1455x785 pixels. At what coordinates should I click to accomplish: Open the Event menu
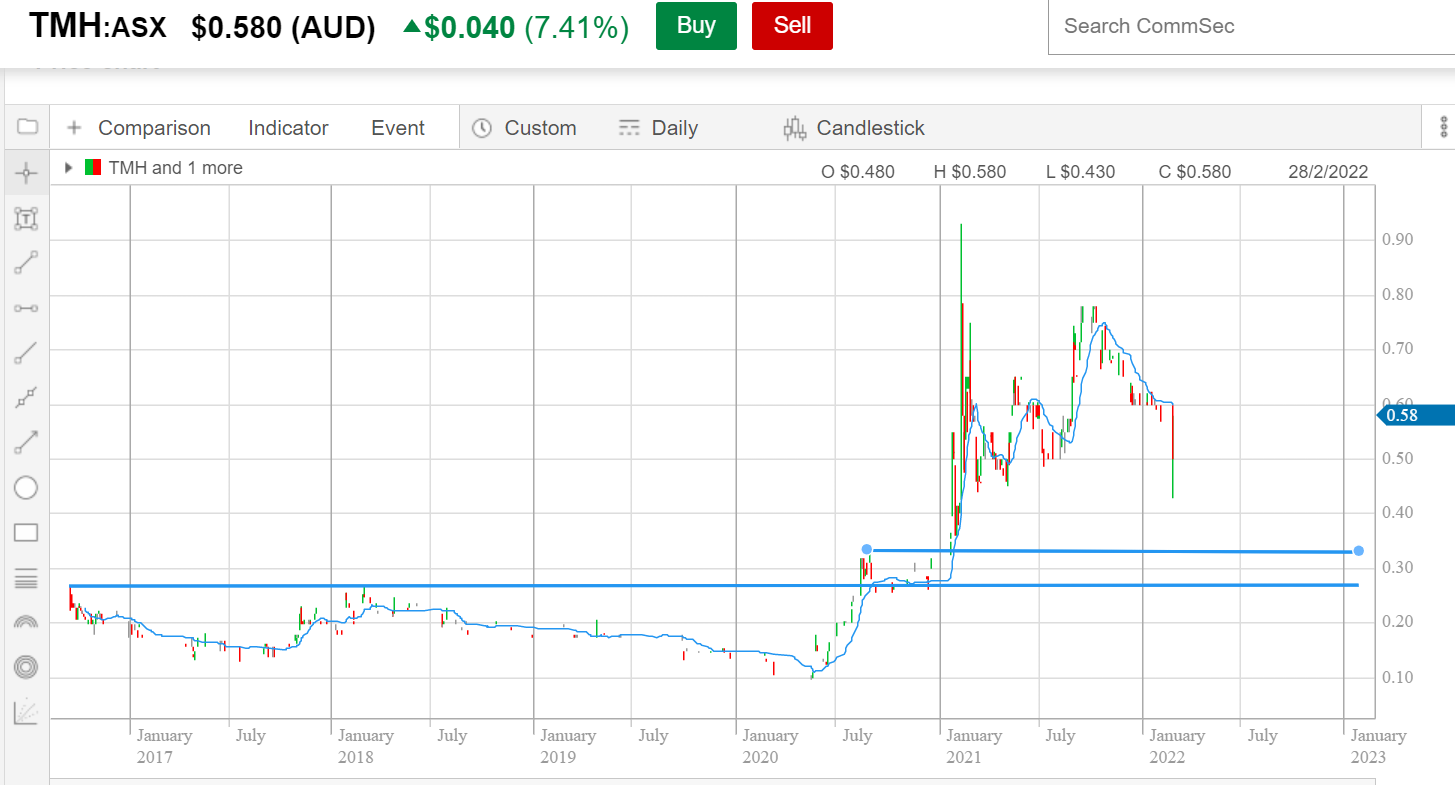pyautogui.click(x=398, y=128)
